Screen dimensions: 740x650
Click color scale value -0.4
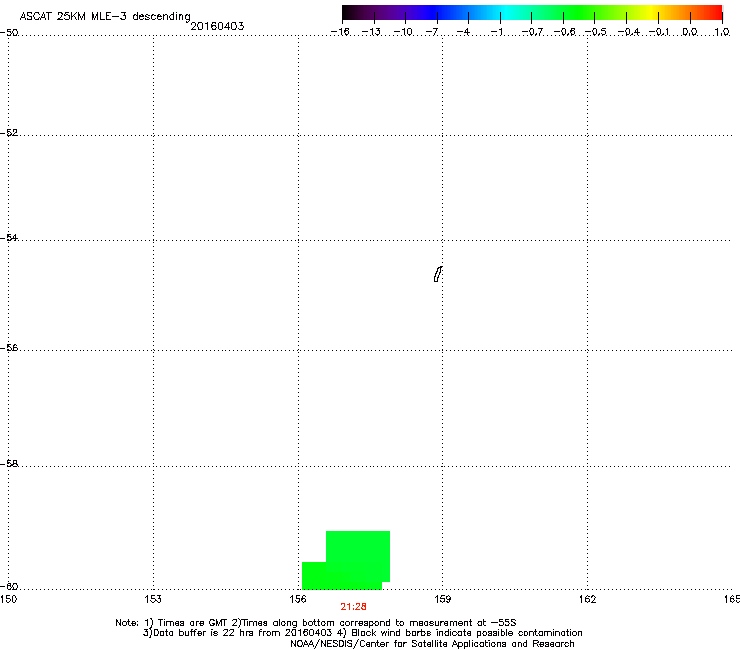tap(629, 32)
